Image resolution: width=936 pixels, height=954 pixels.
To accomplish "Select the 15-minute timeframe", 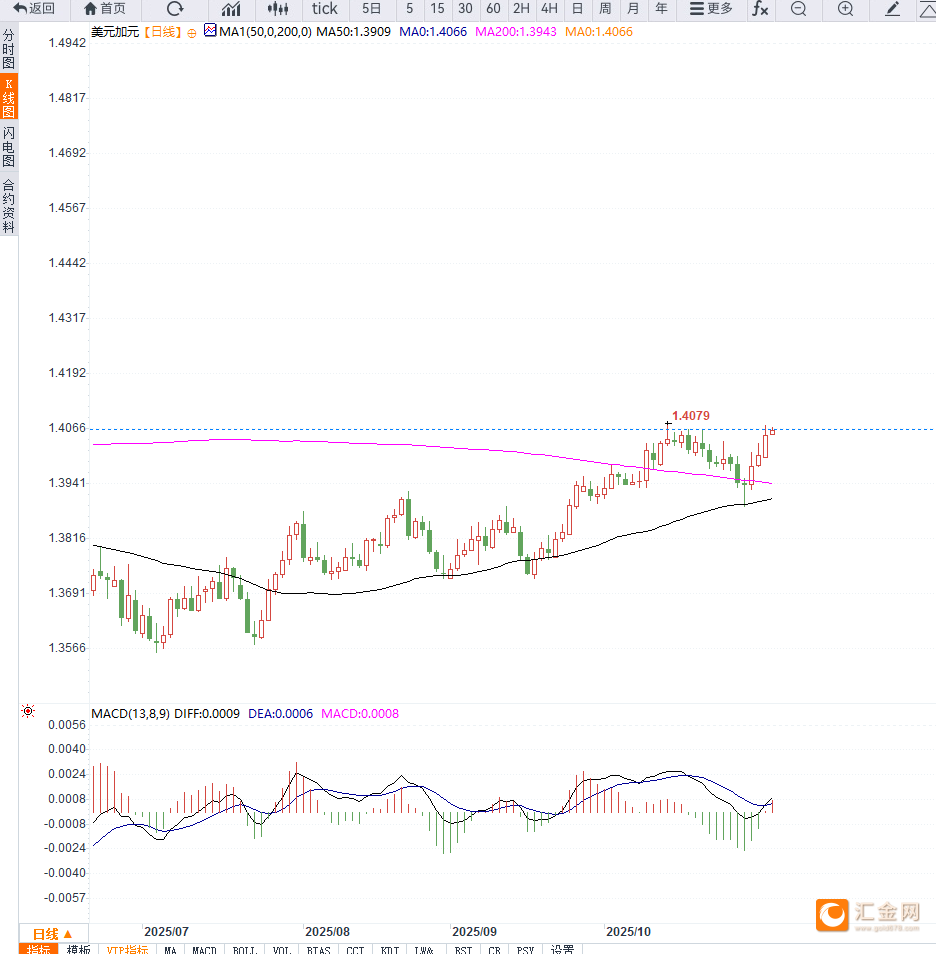I will click(x=437, y=9).
